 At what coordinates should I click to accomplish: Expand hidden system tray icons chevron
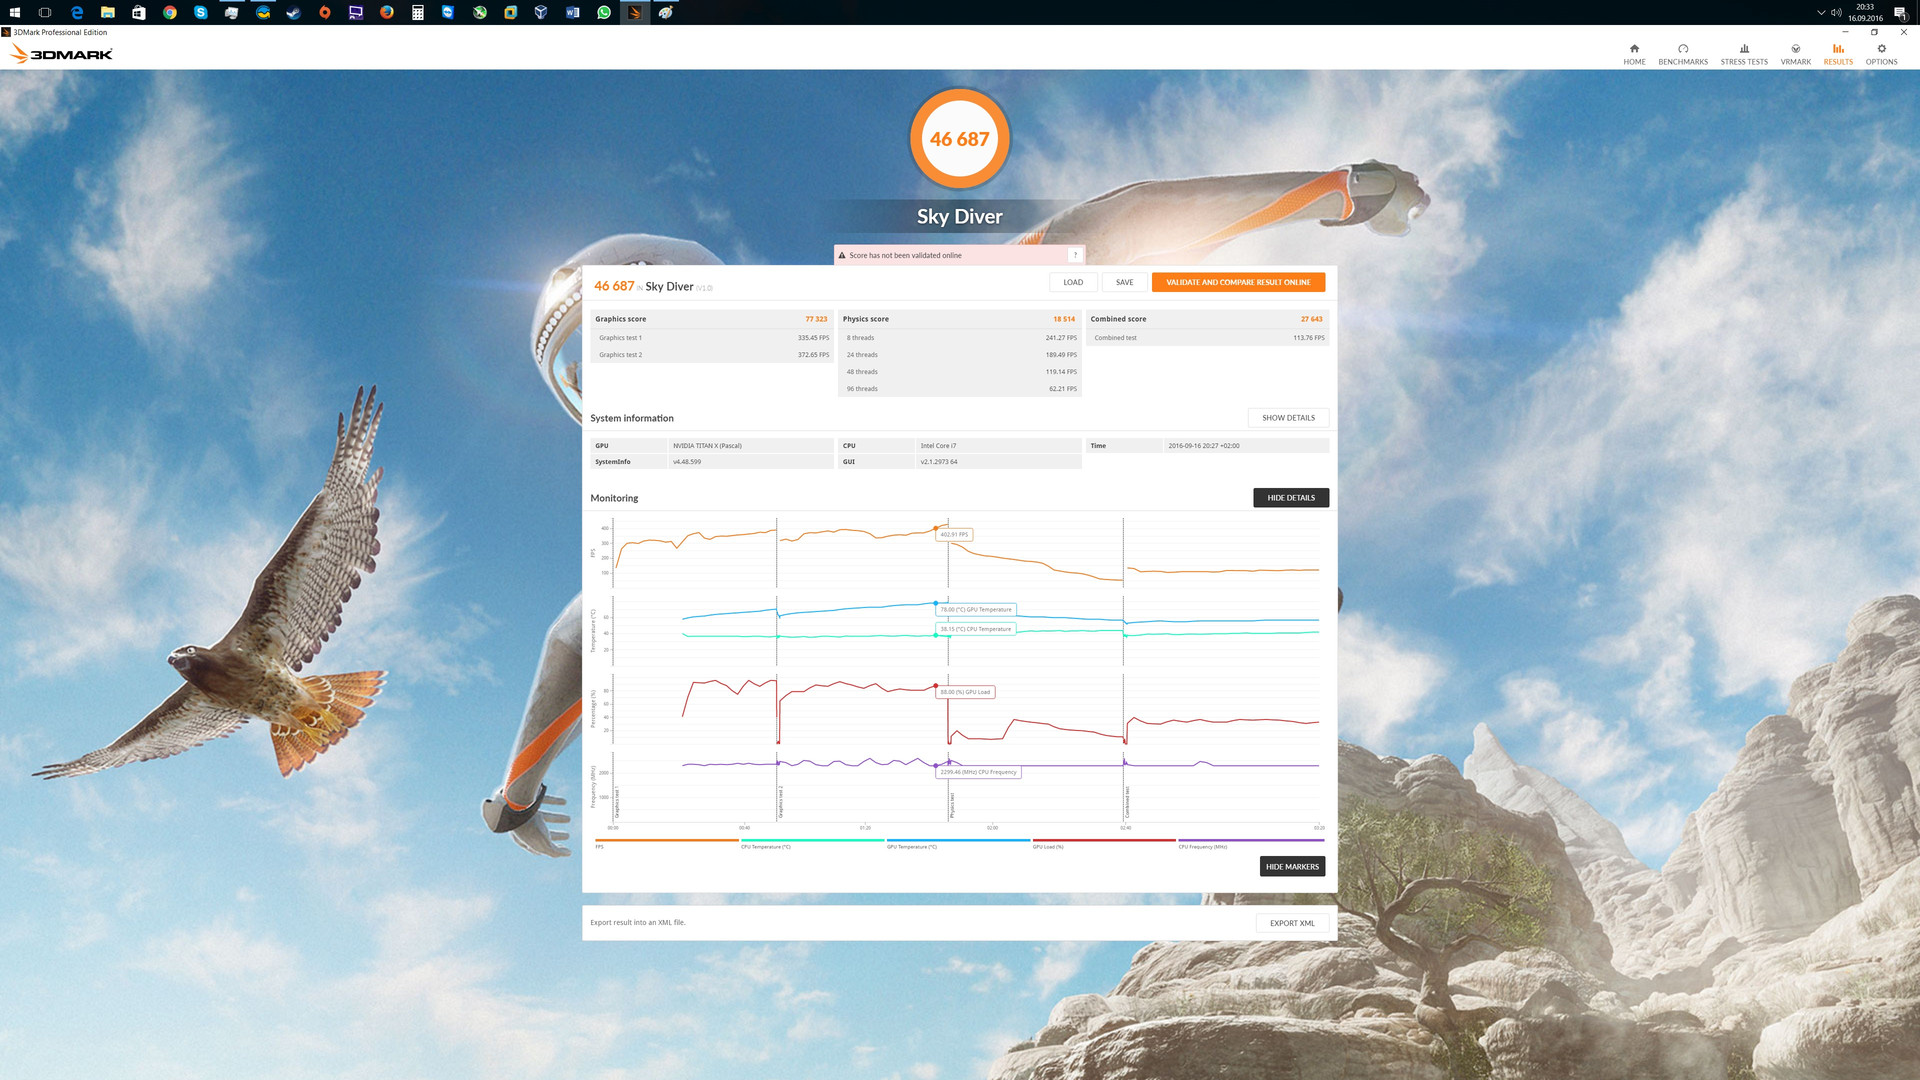click(x=1821, y=12)
